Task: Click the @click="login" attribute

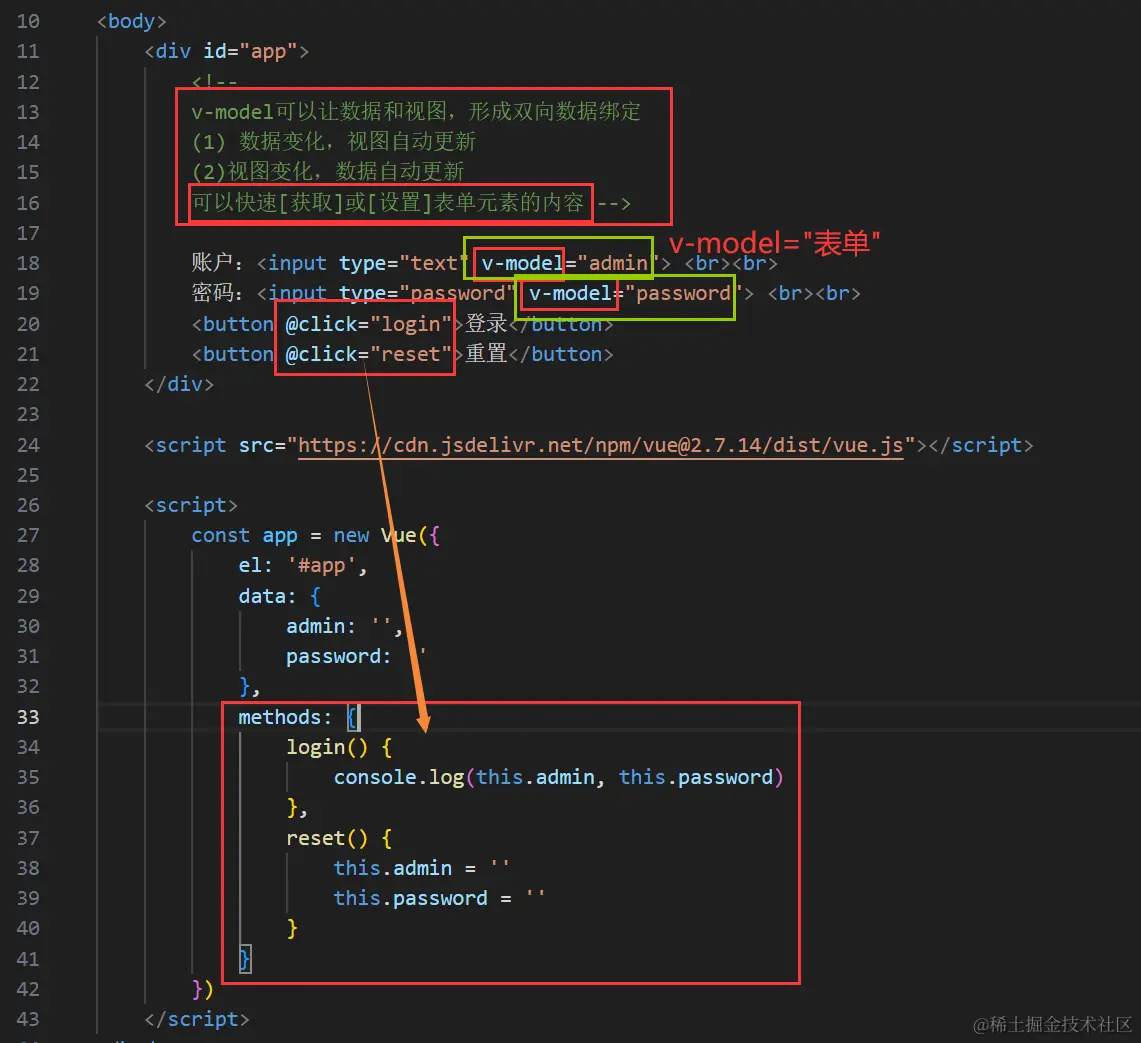Action: point(369,324)
